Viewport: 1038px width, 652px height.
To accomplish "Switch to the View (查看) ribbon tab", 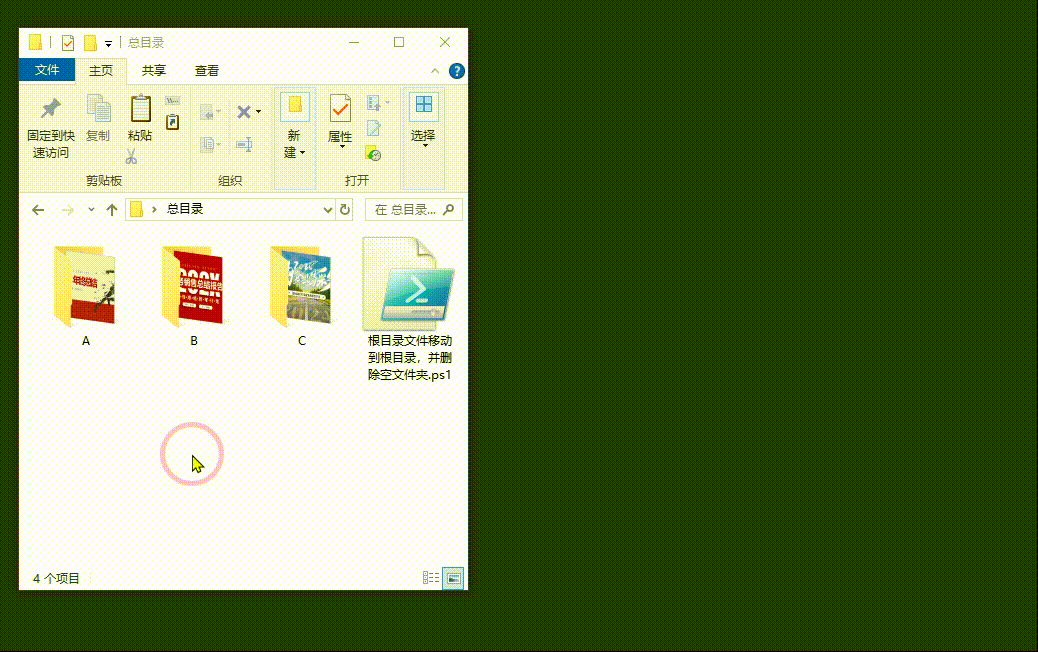I will [x=207, y=71].
